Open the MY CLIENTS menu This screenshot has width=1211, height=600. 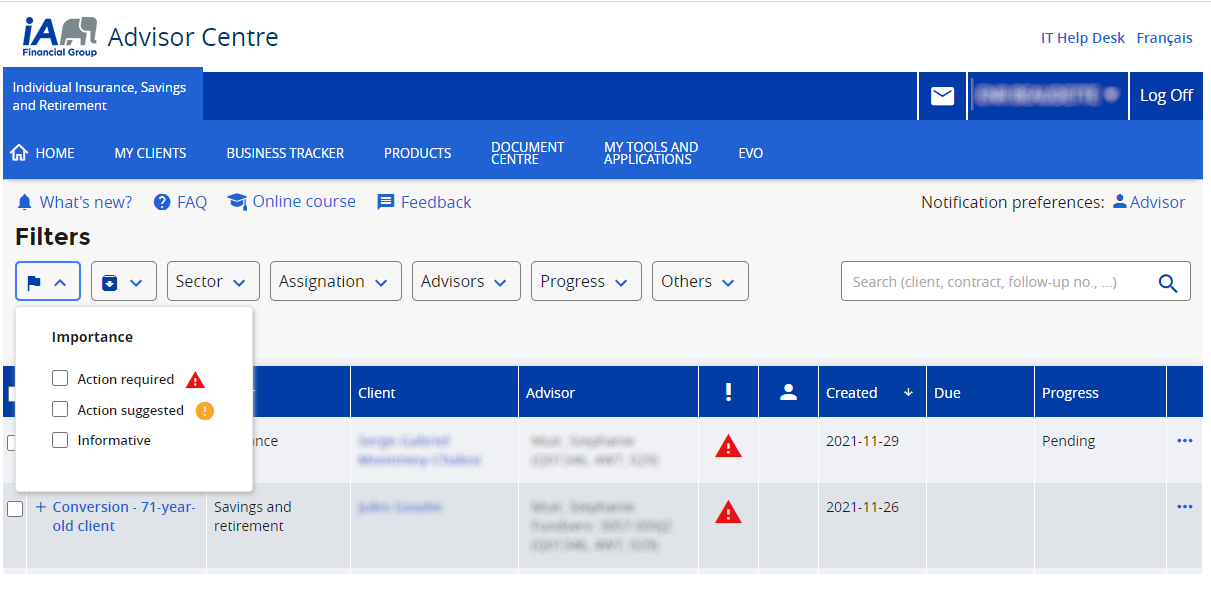click(x=150, y=153)
